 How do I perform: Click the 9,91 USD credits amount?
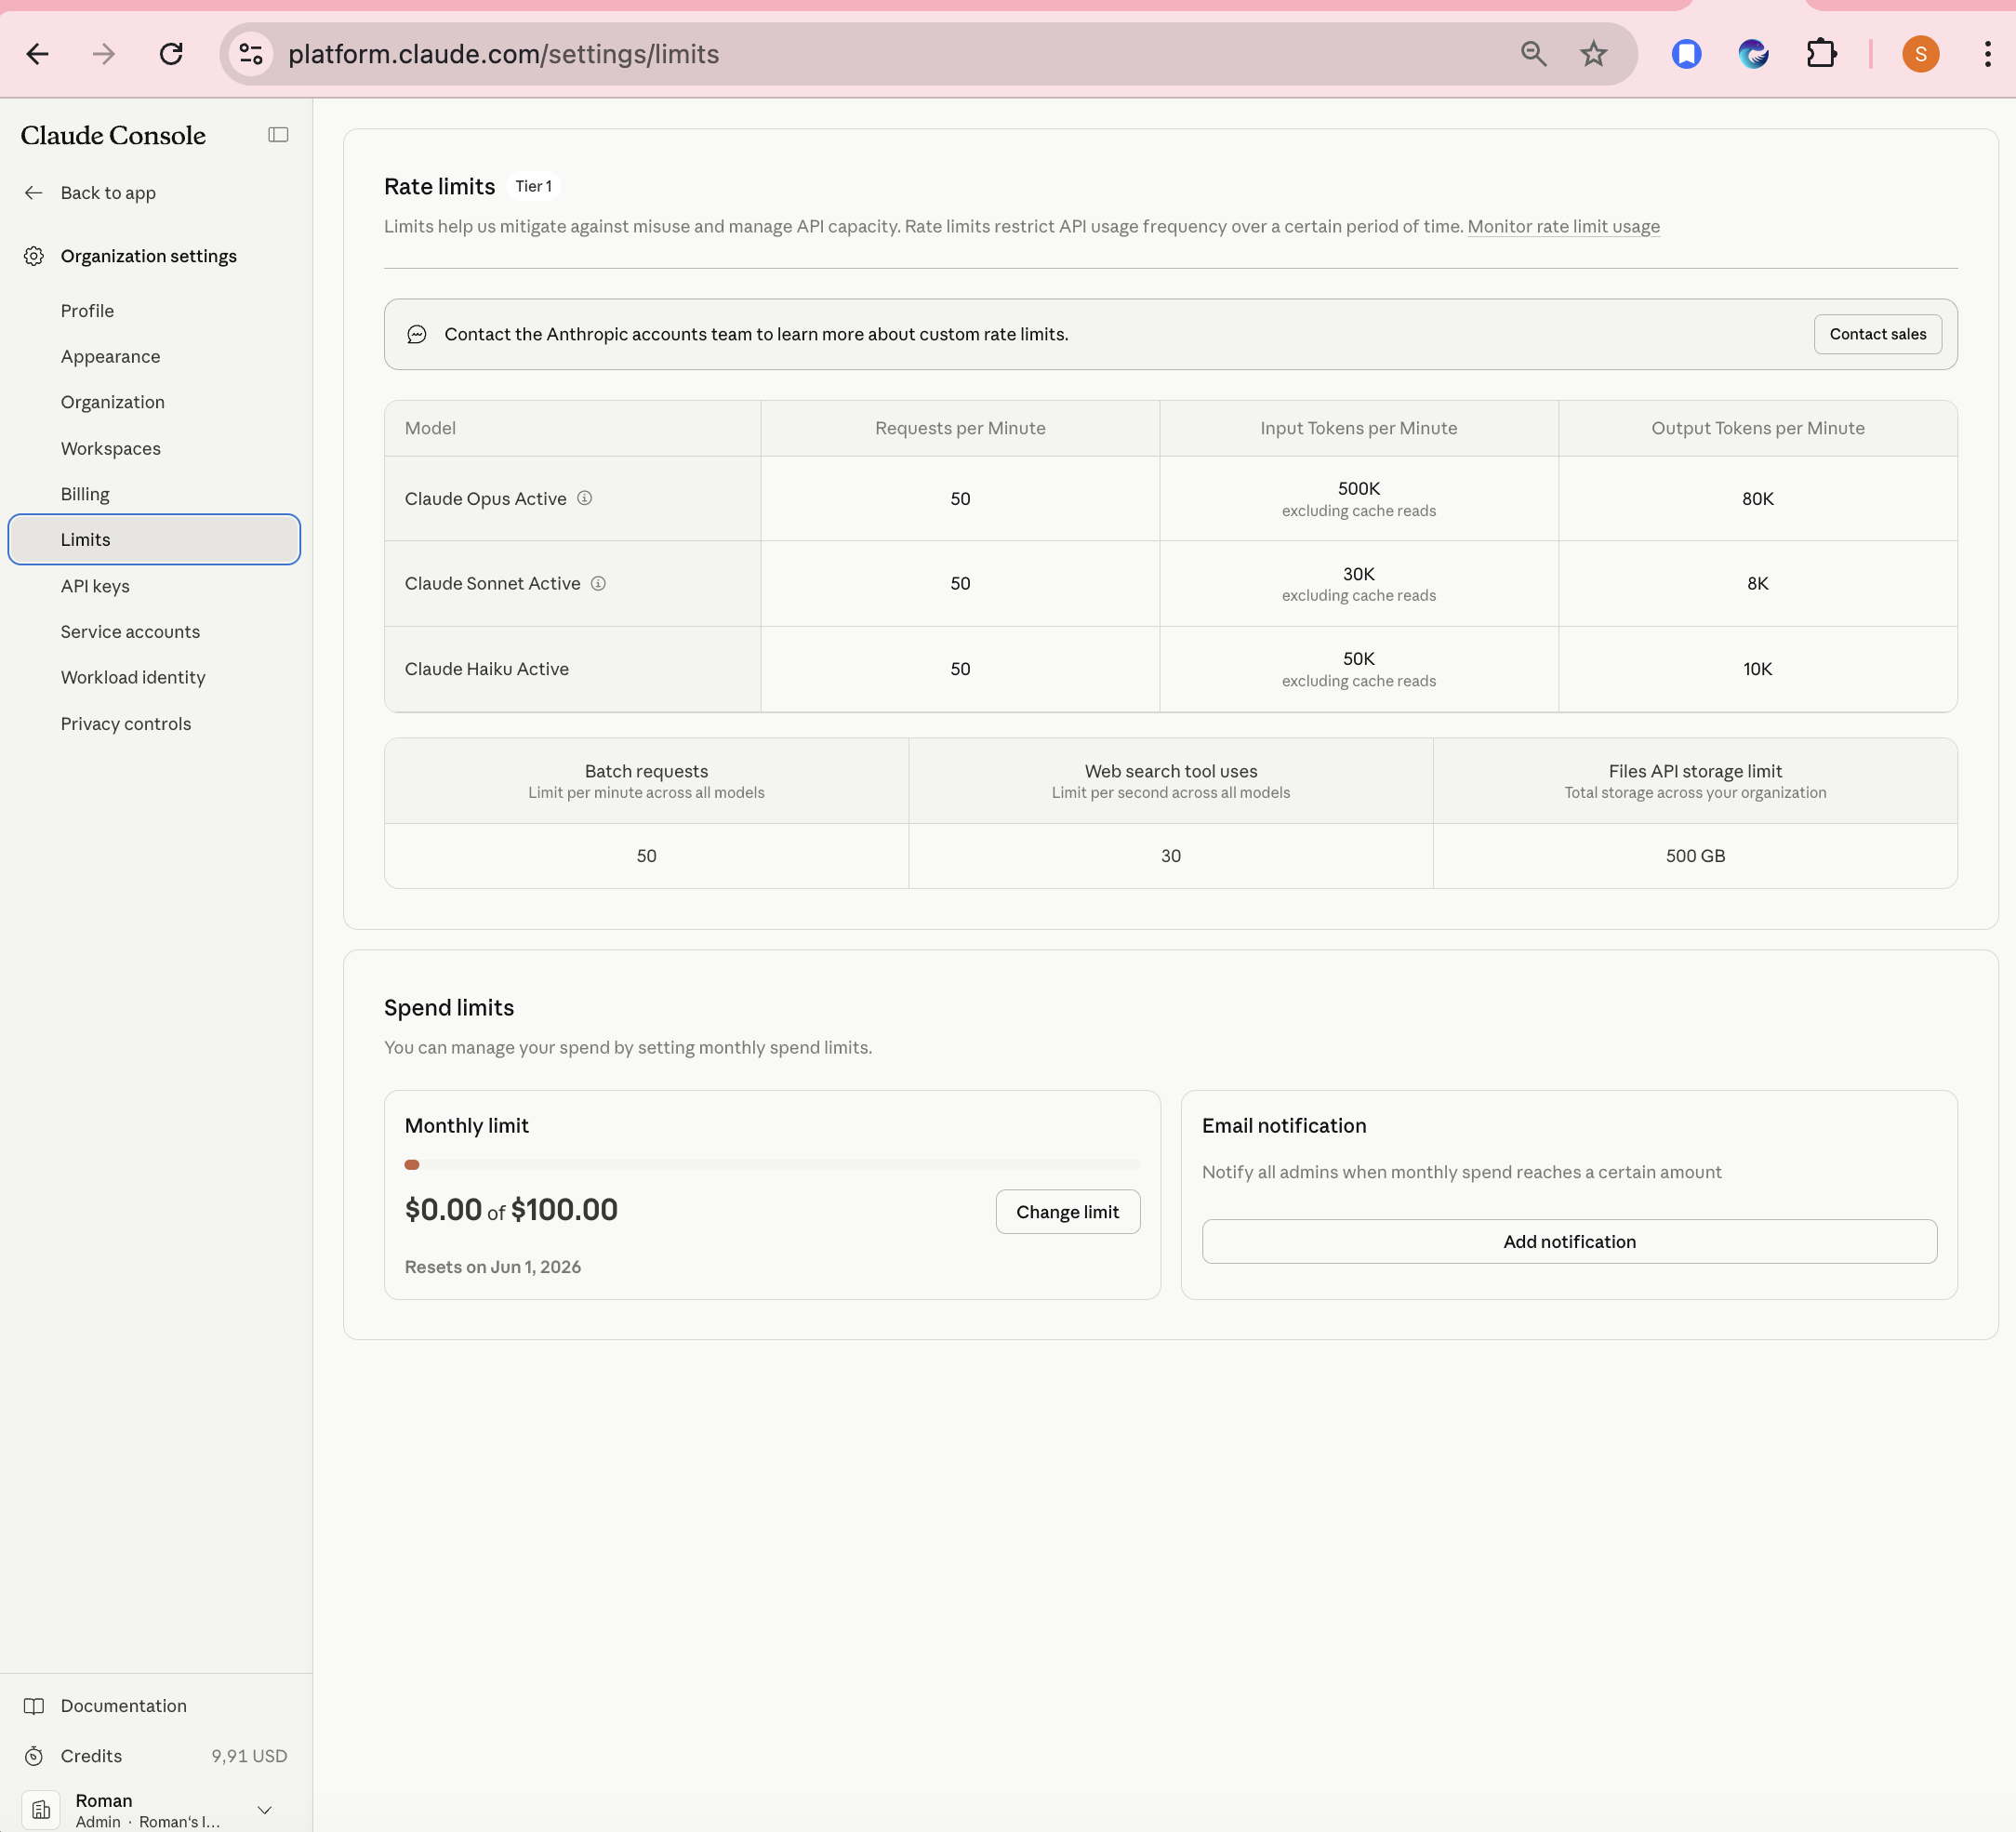pyautogui.click(x=249, y=1756)
